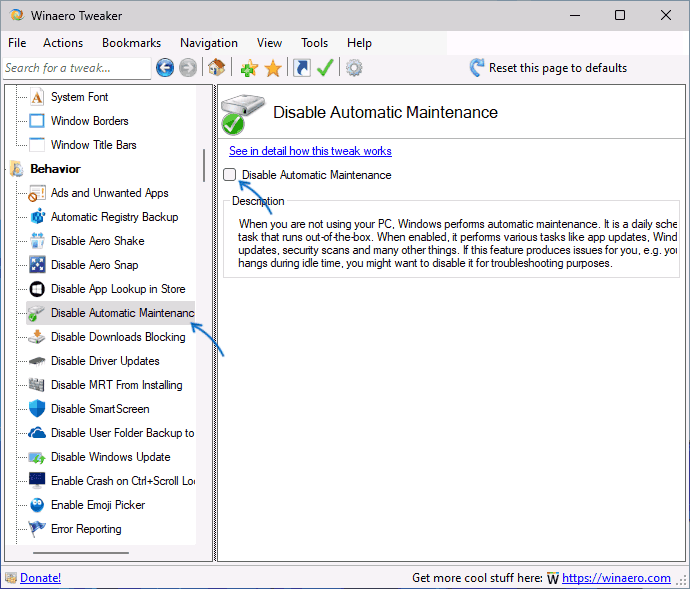The image size is (690, 589).
Task: Click the Error Reporting flag icon
Action: (37, 529)
